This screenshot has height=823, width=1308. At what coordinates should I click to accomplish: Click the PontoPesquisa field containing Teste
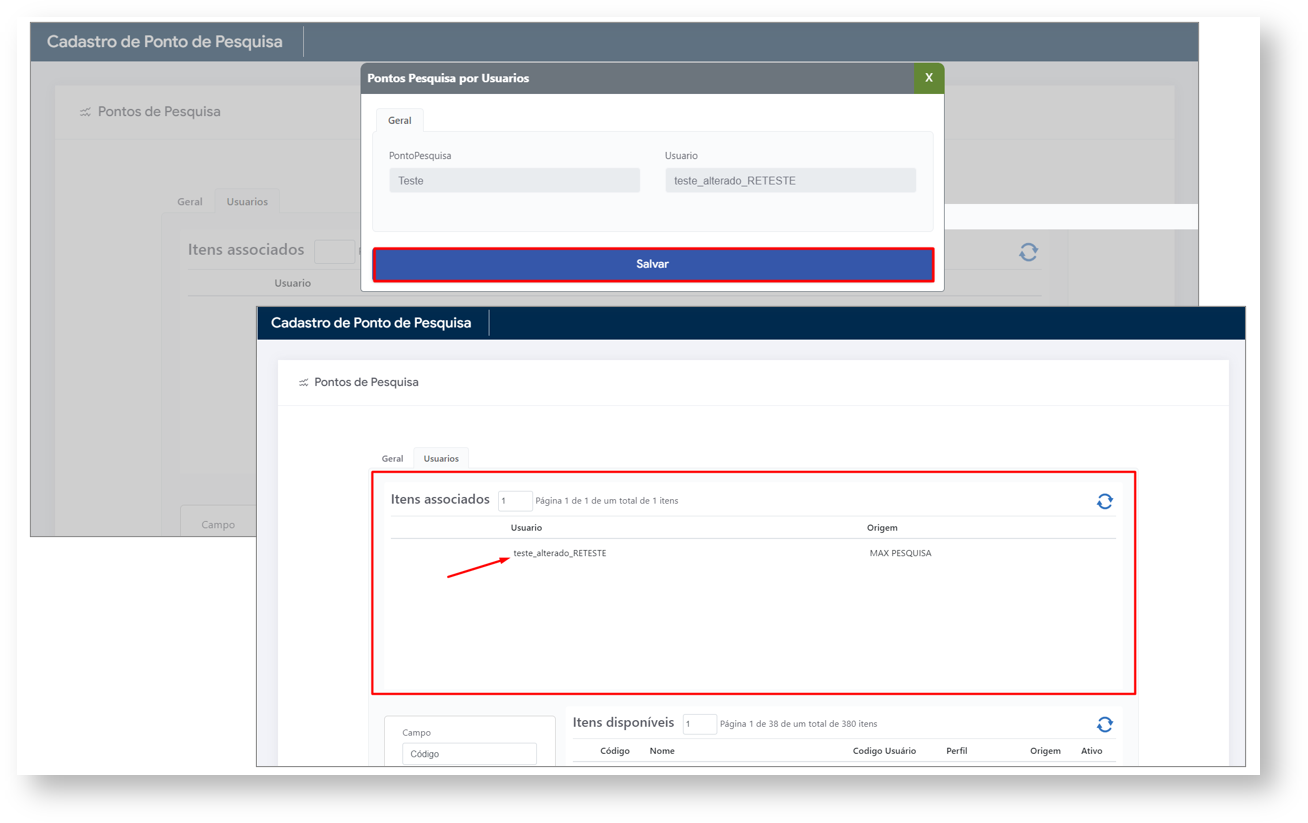[514, 180]
